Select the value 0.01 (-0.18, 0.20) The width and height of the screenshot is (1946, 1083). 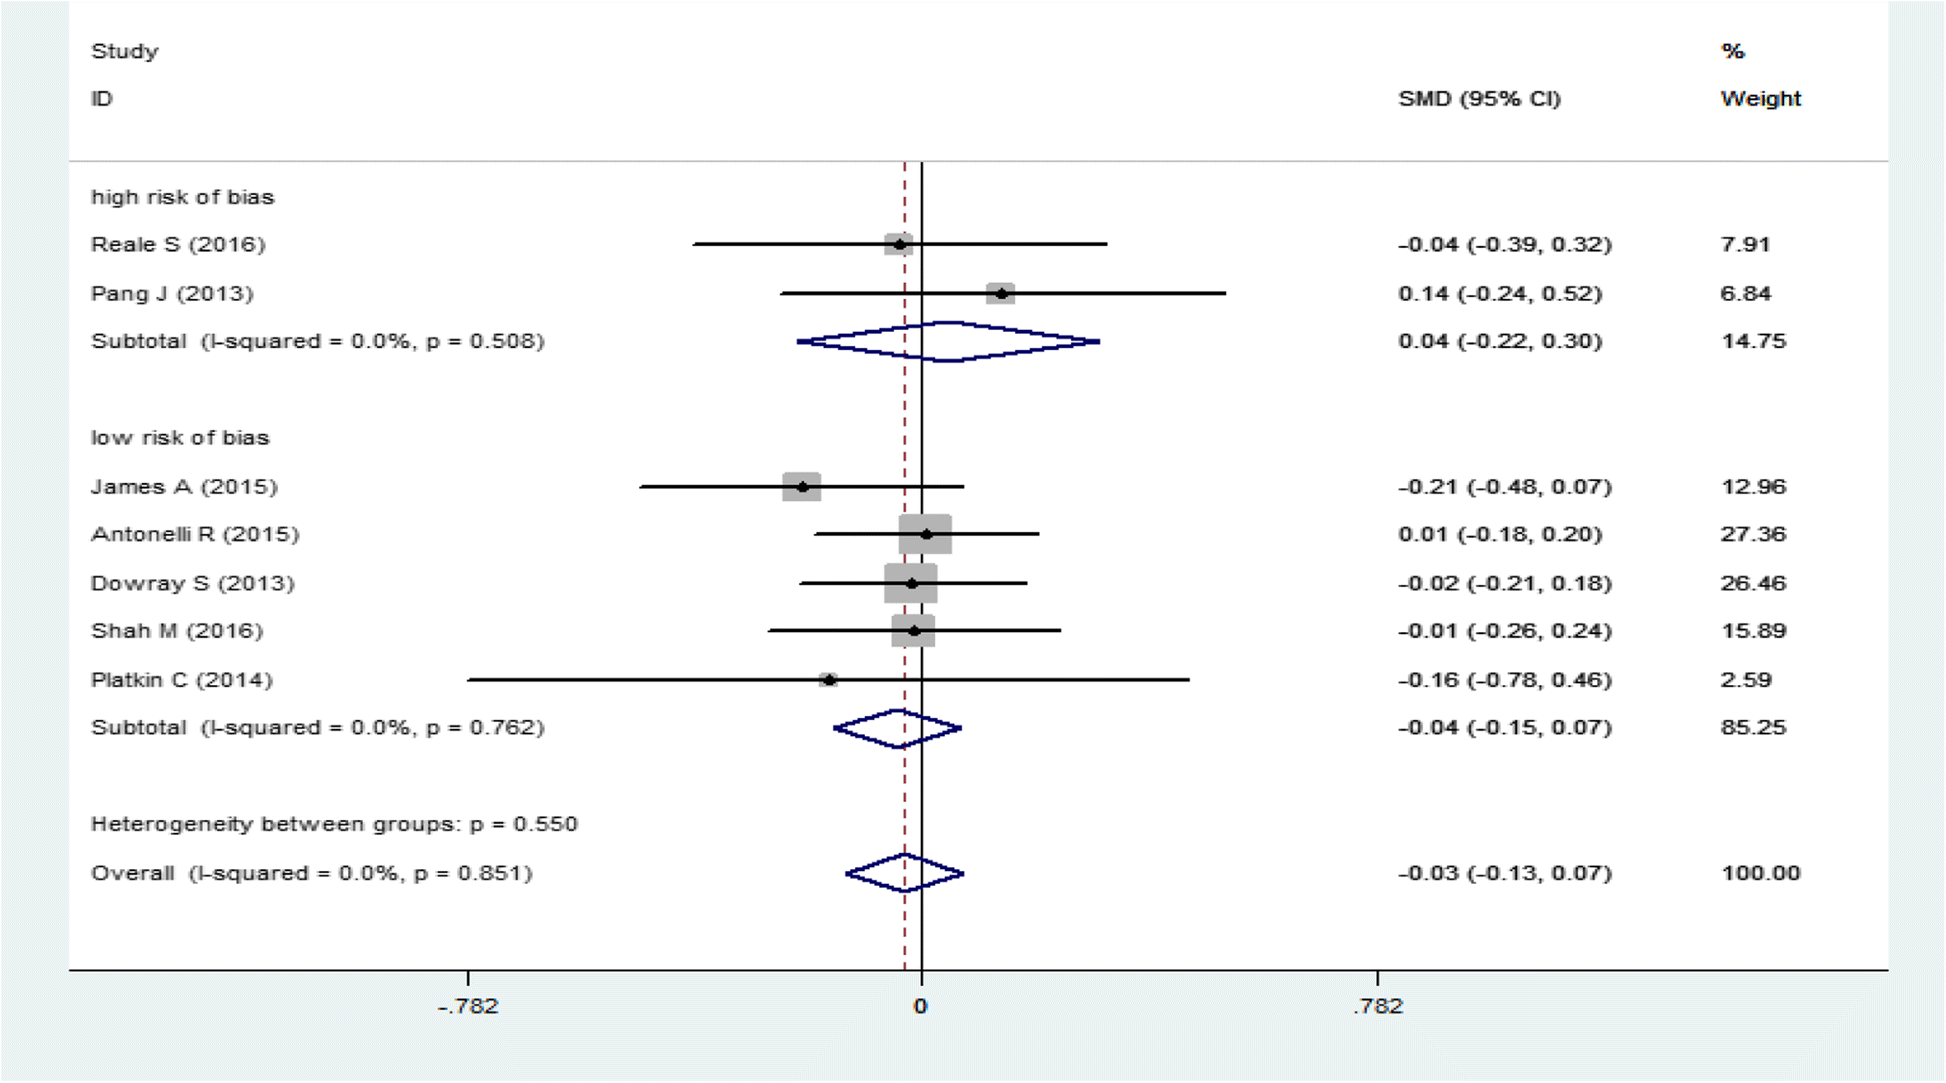point(1500,534)
